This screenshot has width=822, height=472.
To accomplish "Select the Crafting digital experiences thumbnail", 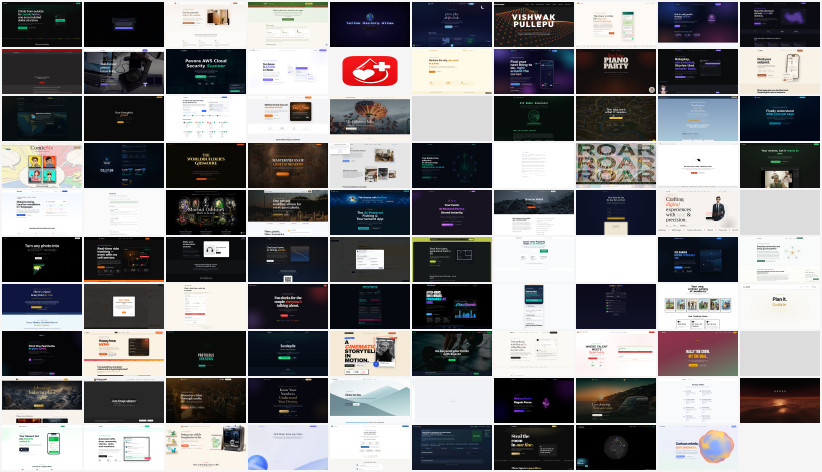I will [x=698, y=212].
